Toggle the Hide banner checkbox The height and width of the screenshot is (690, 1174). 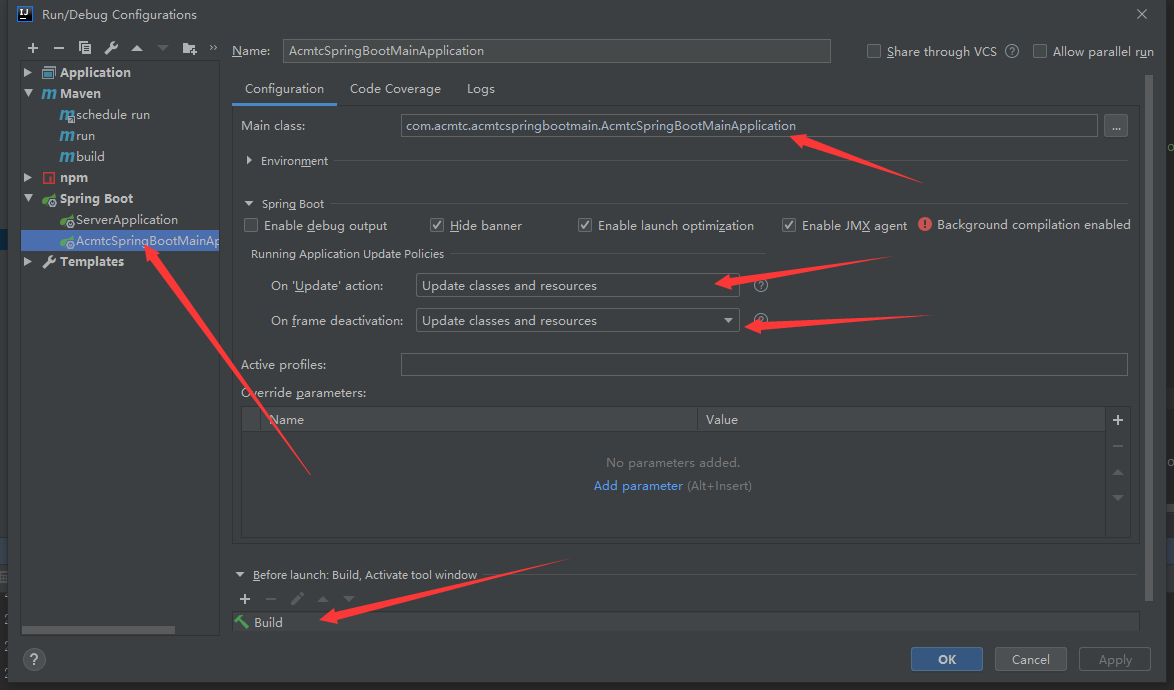(x=437, y=226)
